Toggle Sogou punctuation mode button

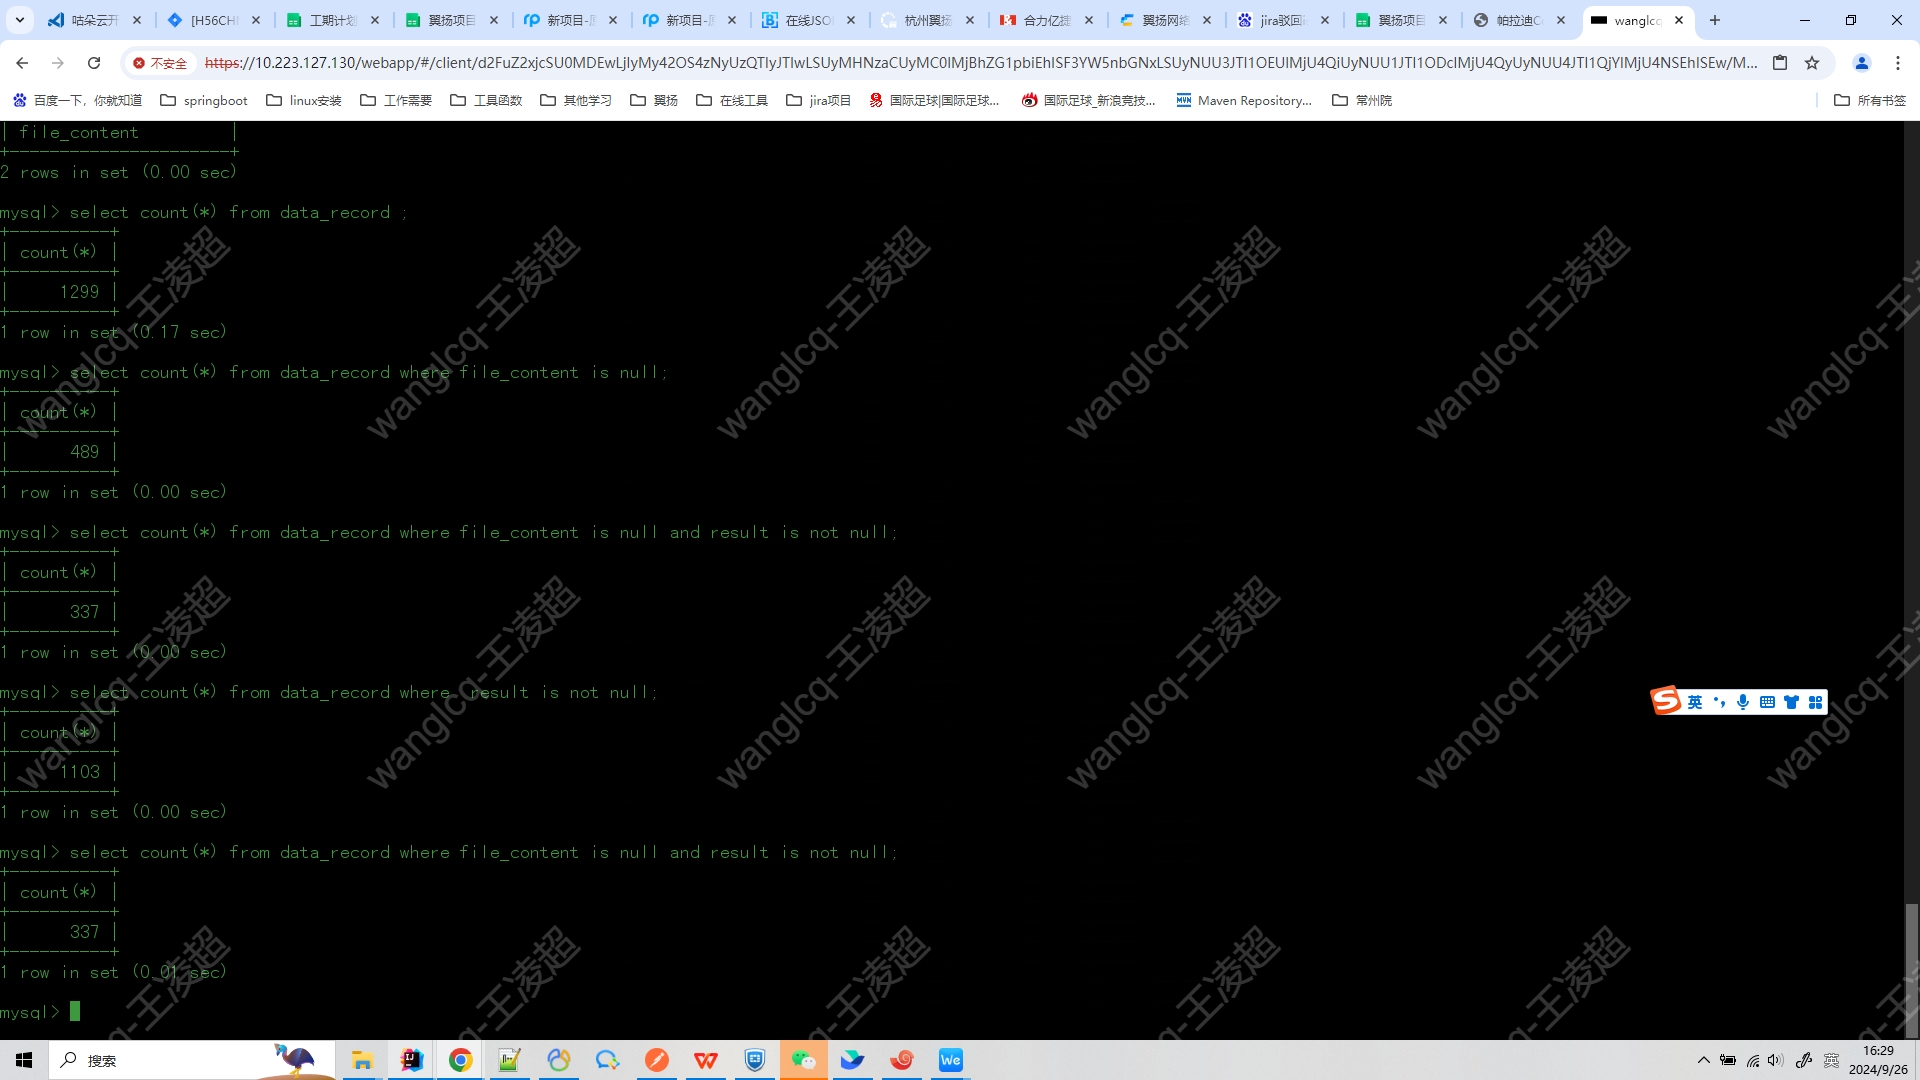point(1719,702)
